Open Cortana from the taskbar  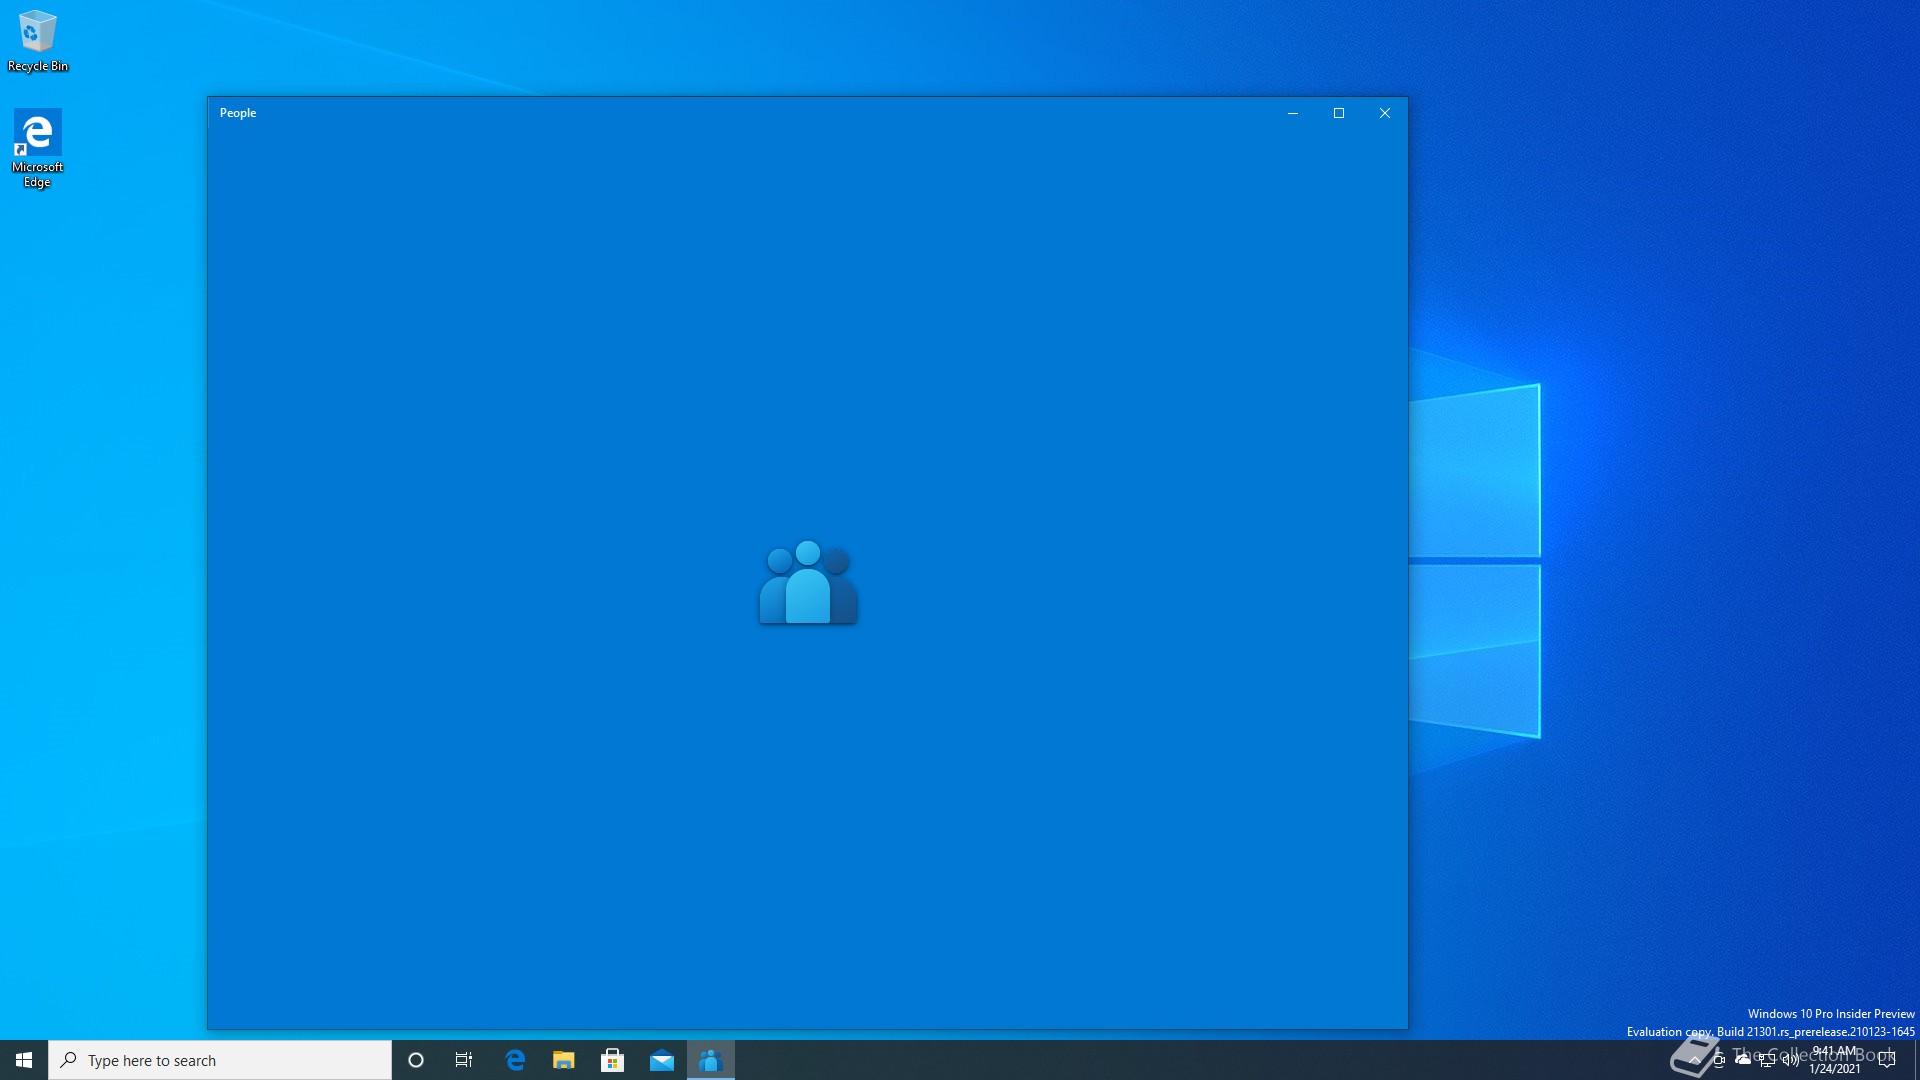click(416, 1060)
